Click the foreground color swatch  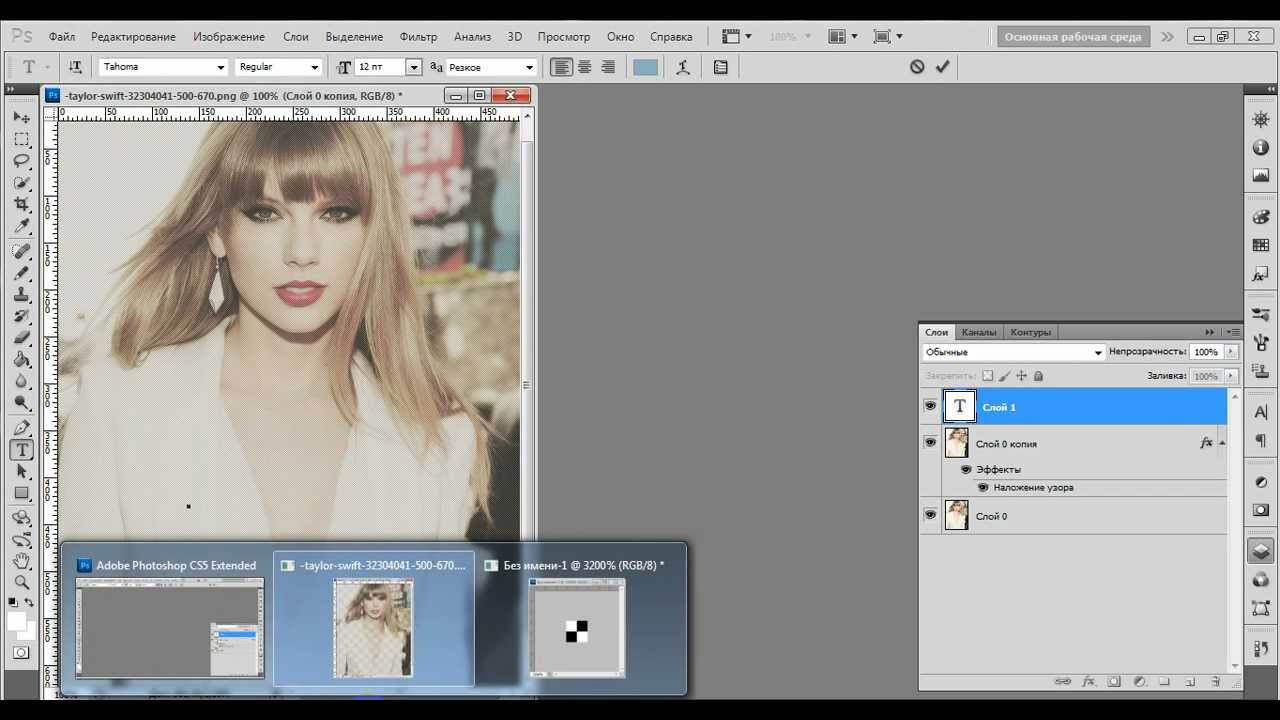click(x=17, y=621)
